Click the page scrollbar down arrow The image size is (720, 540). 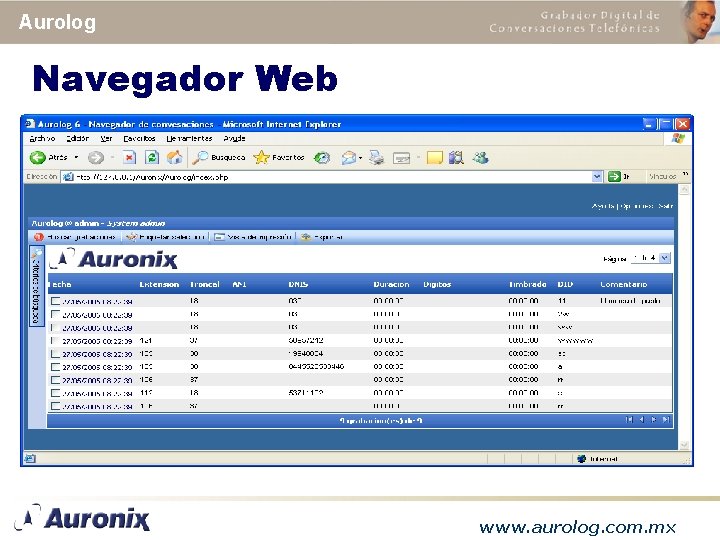click(684, 445)
